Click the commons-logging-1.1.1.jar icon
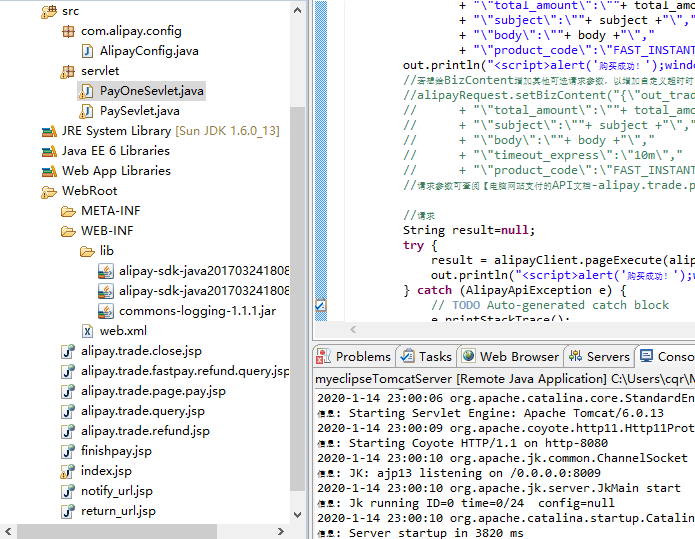The width and height of the screenshot is (695, 539). pyautogui.click(x=105, y=311)
